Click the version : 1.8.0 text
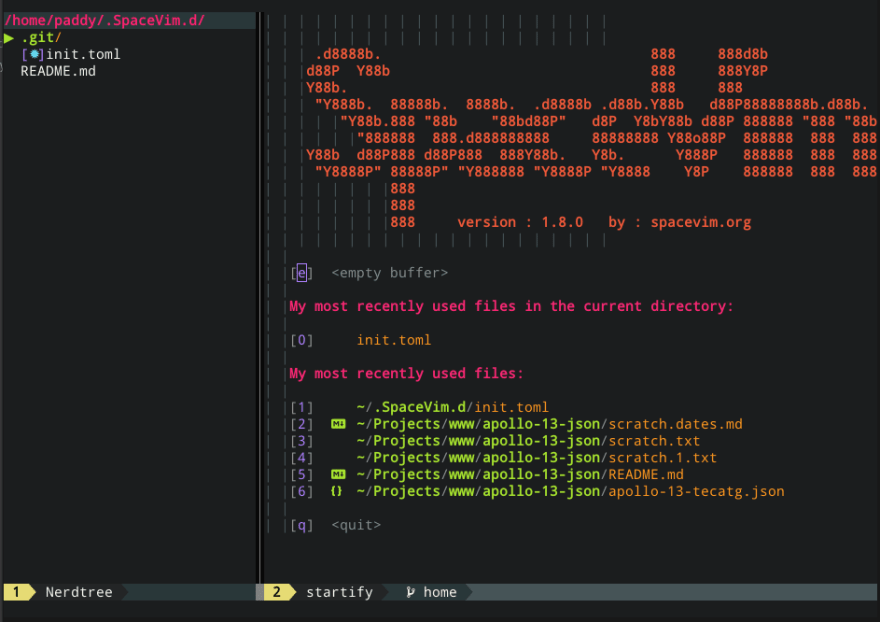This screenshot has height=622, width=880. pos(520,222)
